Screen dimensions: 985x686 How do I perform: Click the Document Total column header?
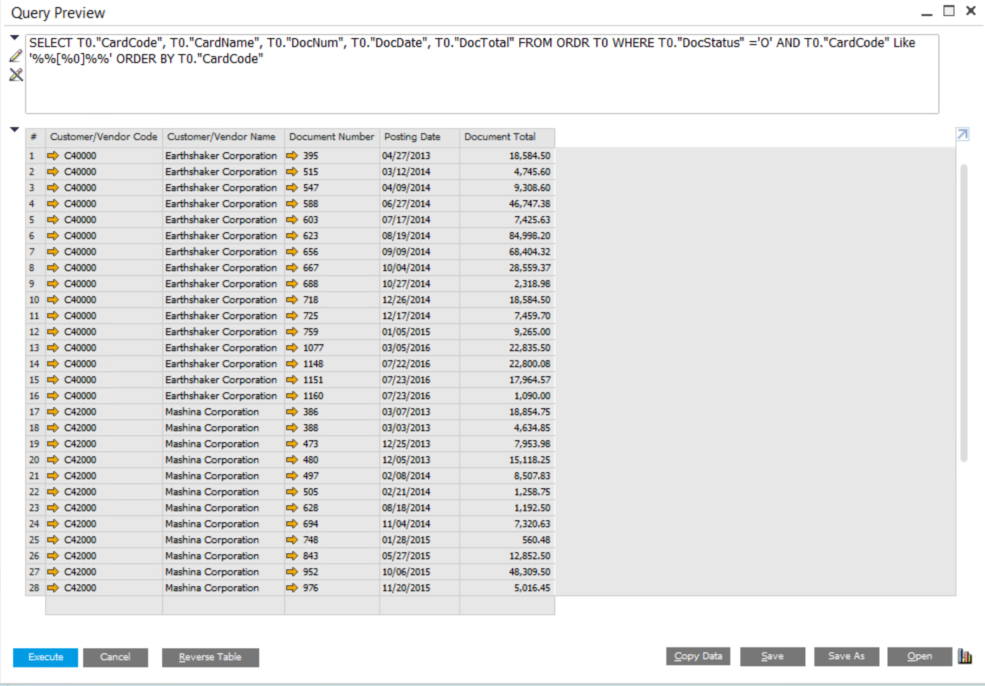click(507, 137)
